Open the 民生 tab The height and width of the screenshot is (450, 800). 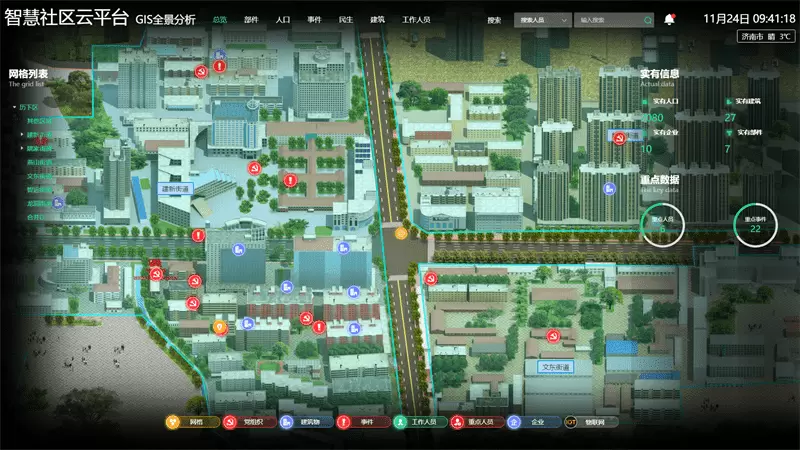coord(345,20)
